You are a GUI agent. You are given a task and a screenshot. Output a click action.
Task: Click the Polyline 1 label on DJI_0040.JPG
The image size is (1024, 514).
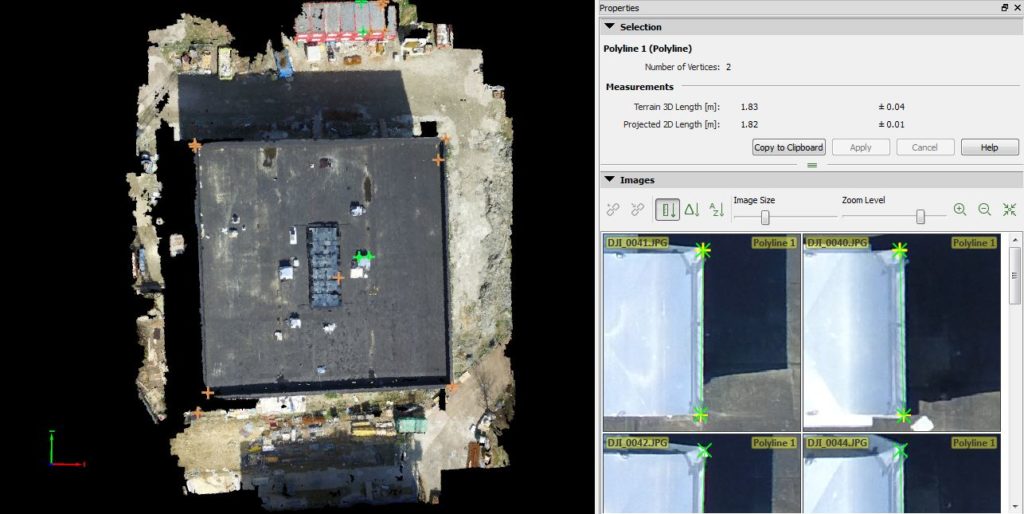[x=974, y=243]
